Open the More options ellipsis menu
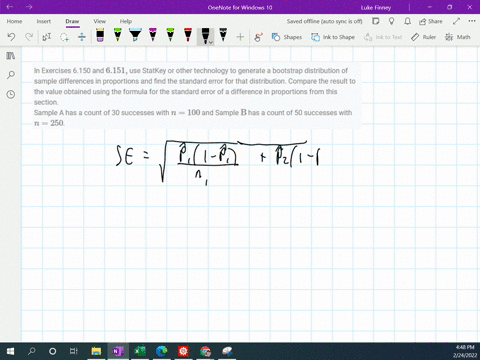Viewport: 480px width, 360px height. click(472, 21)
